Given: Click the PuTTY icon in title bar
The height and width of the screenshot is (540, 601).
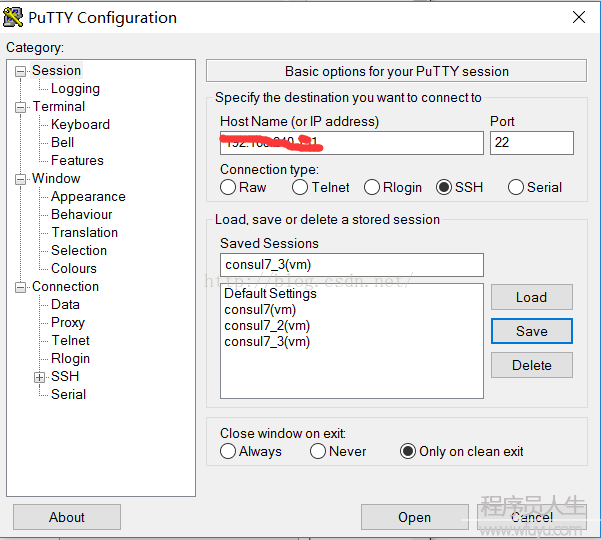Looking at the screenshot, I should 13,18.
